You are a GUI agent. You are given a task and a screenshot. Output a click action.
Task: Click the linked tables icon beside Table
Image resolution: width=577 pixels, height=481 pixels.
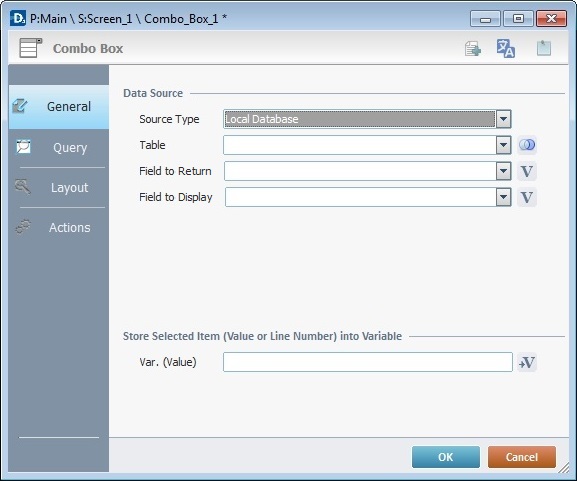point(527,145)
